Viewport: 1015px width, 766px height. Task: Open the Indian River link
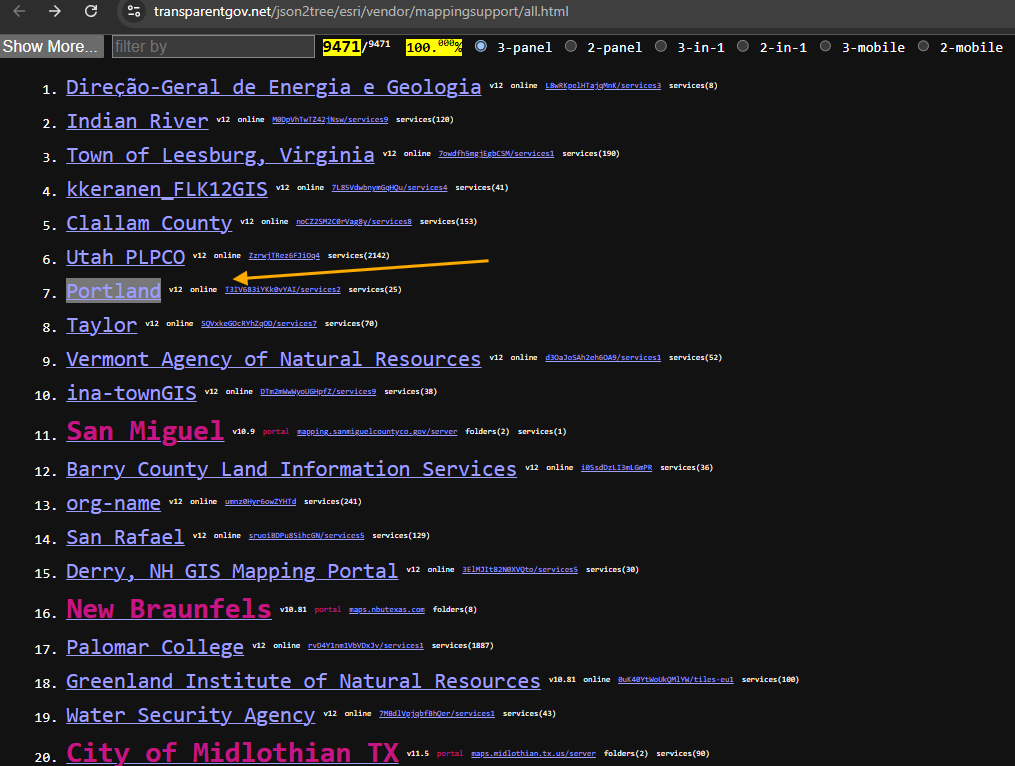coord(137,121)
